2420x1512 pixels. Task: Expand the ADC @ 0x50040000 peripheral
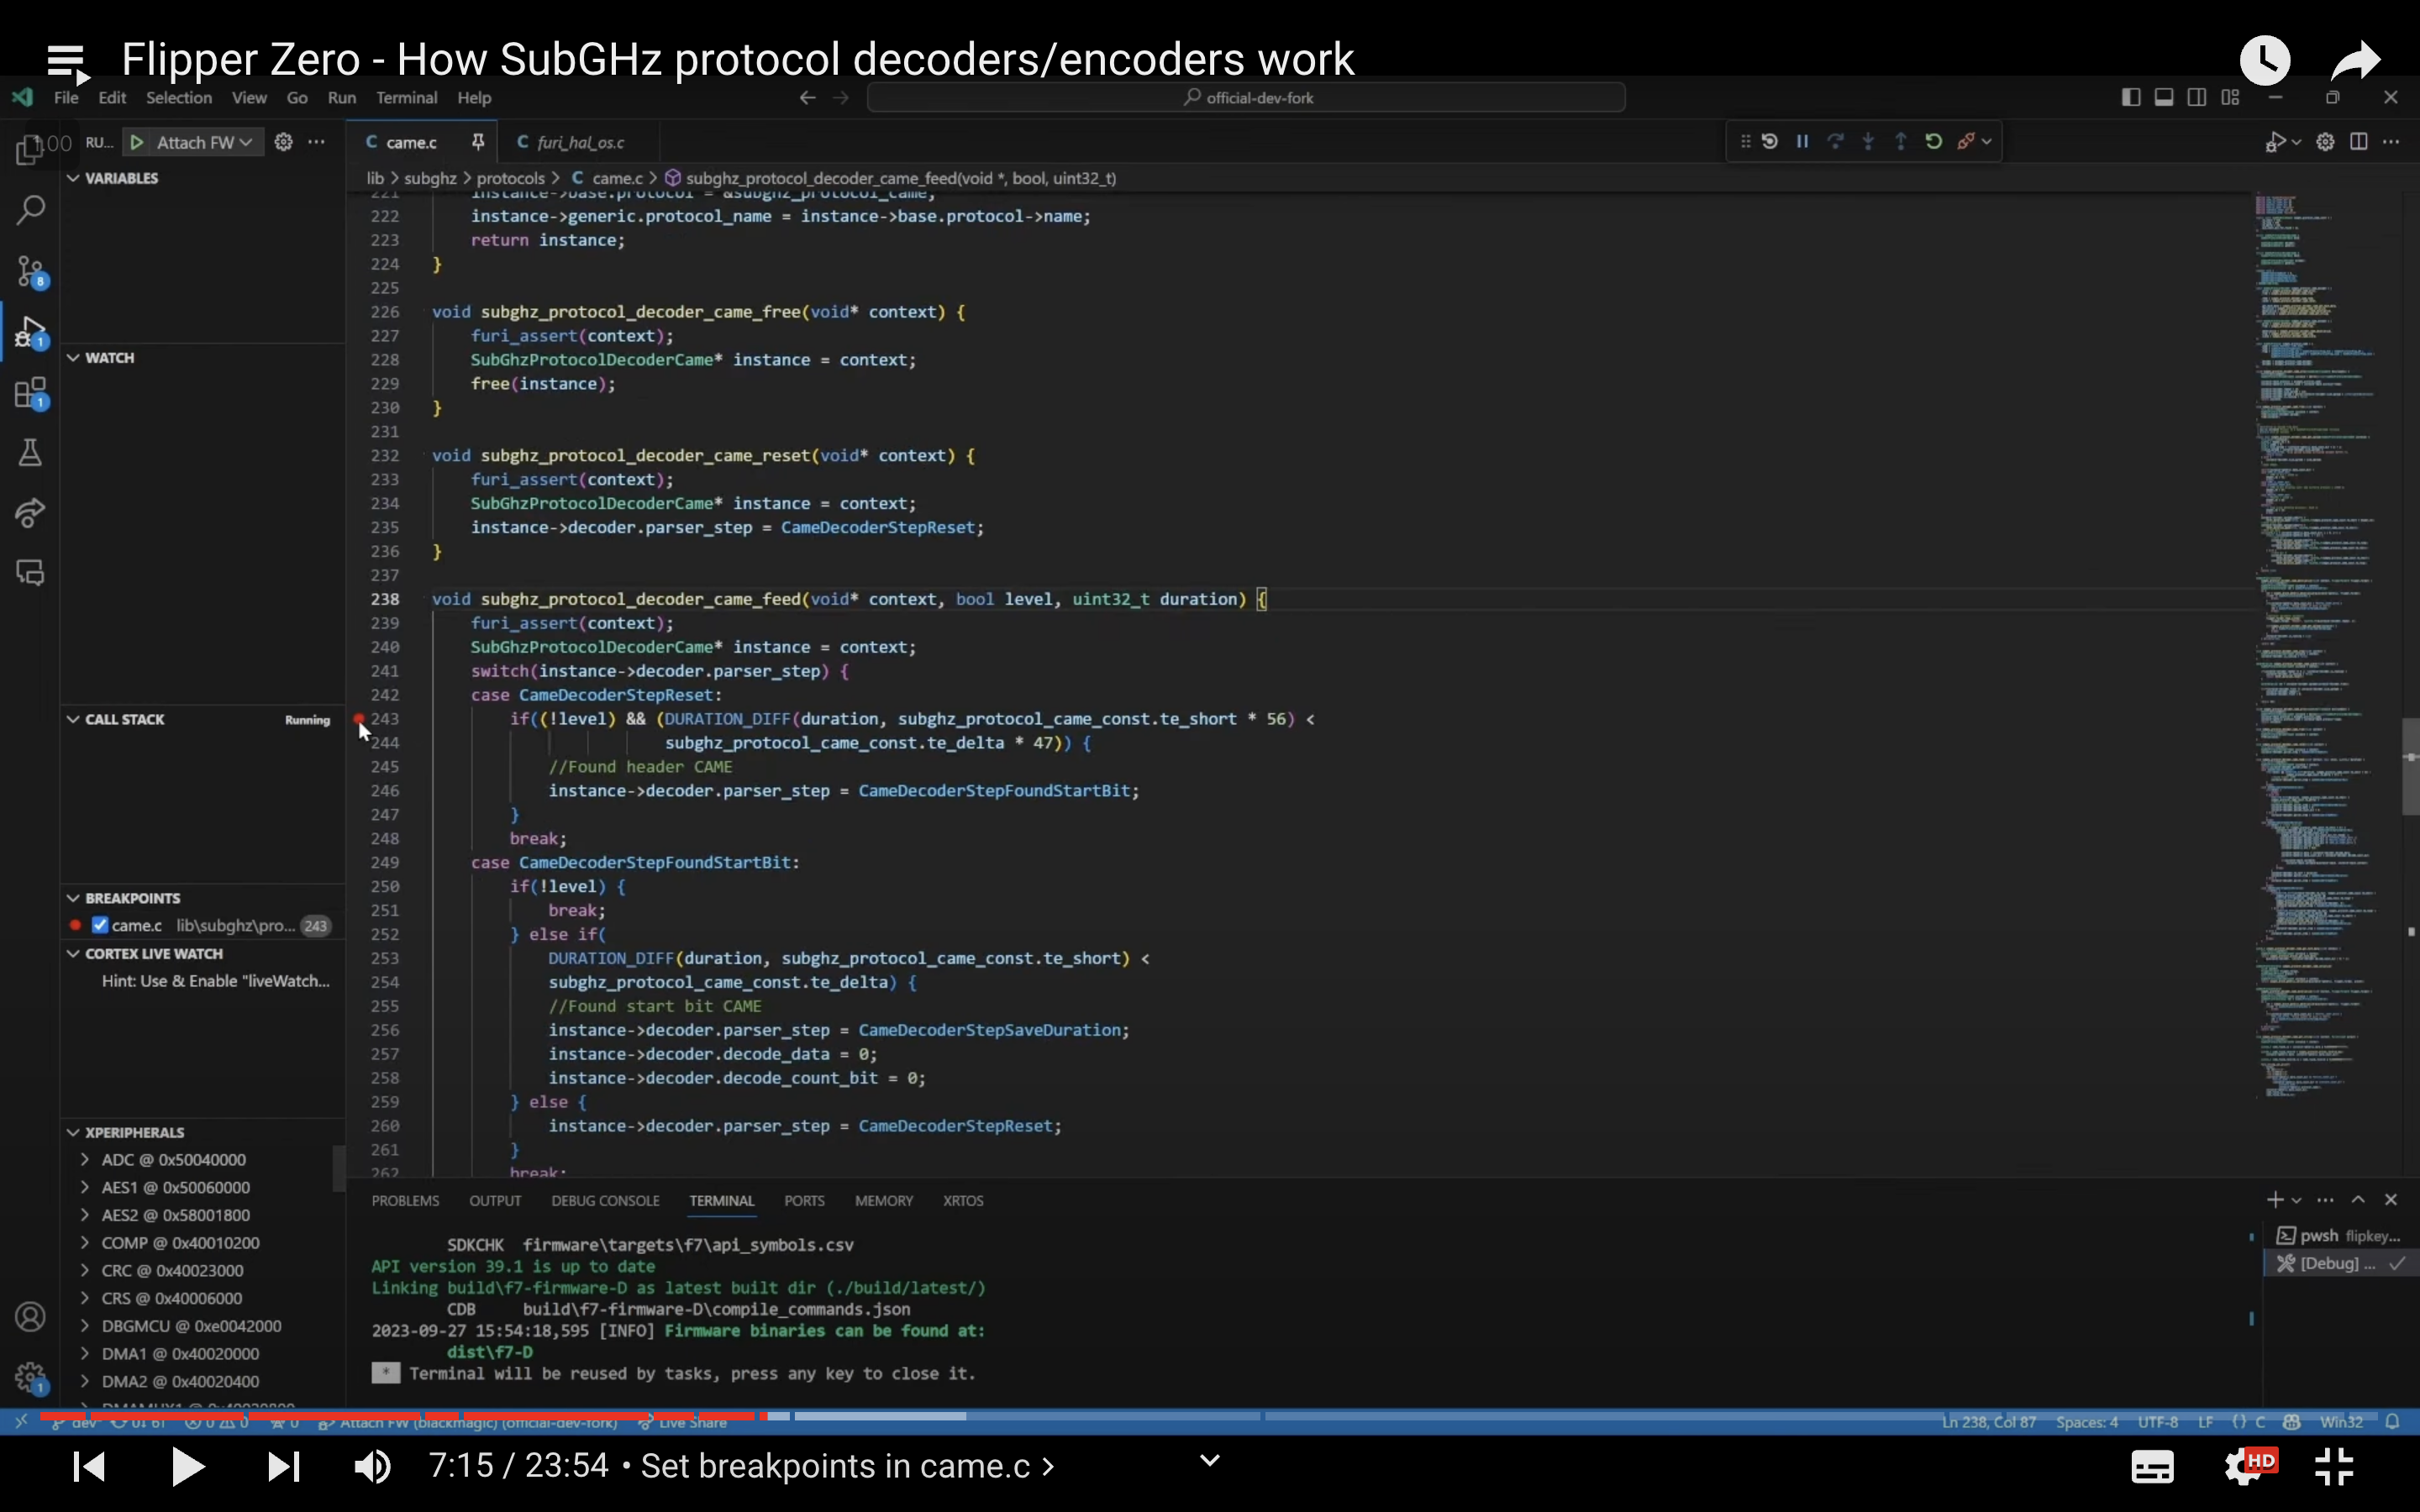click(x=84, y=1159)
